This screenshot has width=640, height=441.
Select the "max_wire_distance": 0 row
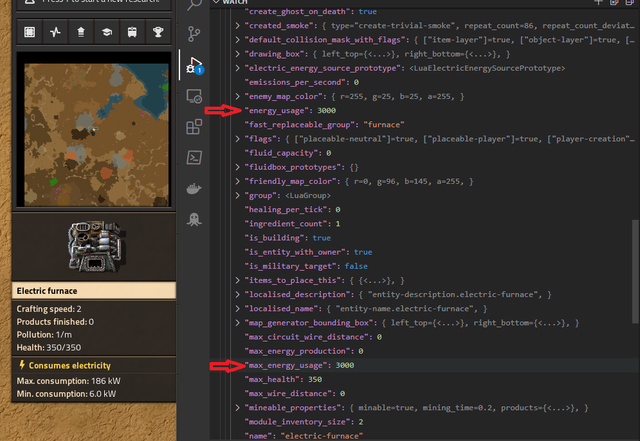[x=424, y=394]
